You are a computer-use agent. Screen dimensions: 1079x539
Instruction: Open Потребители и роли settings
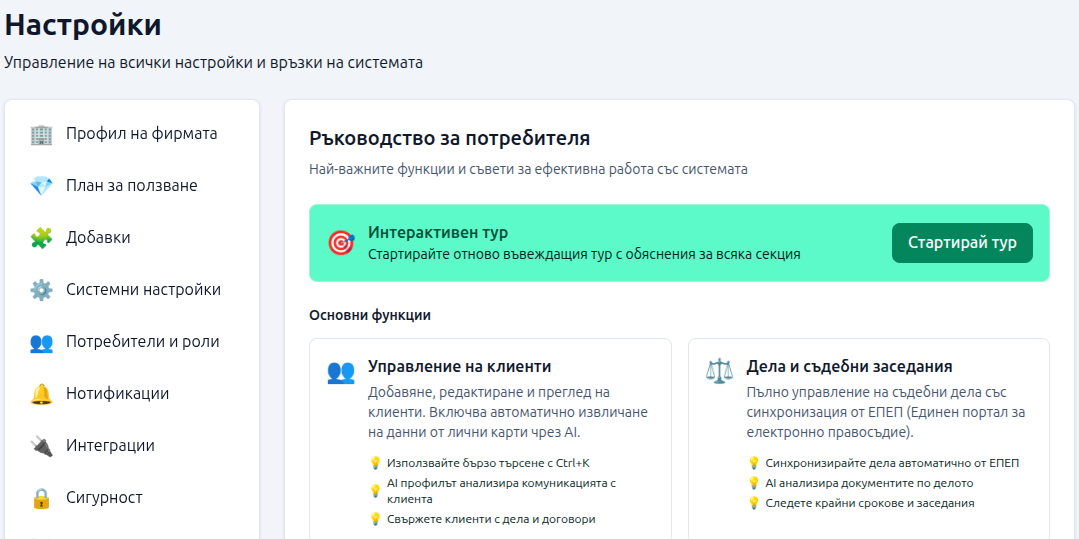tap(132, 341)
